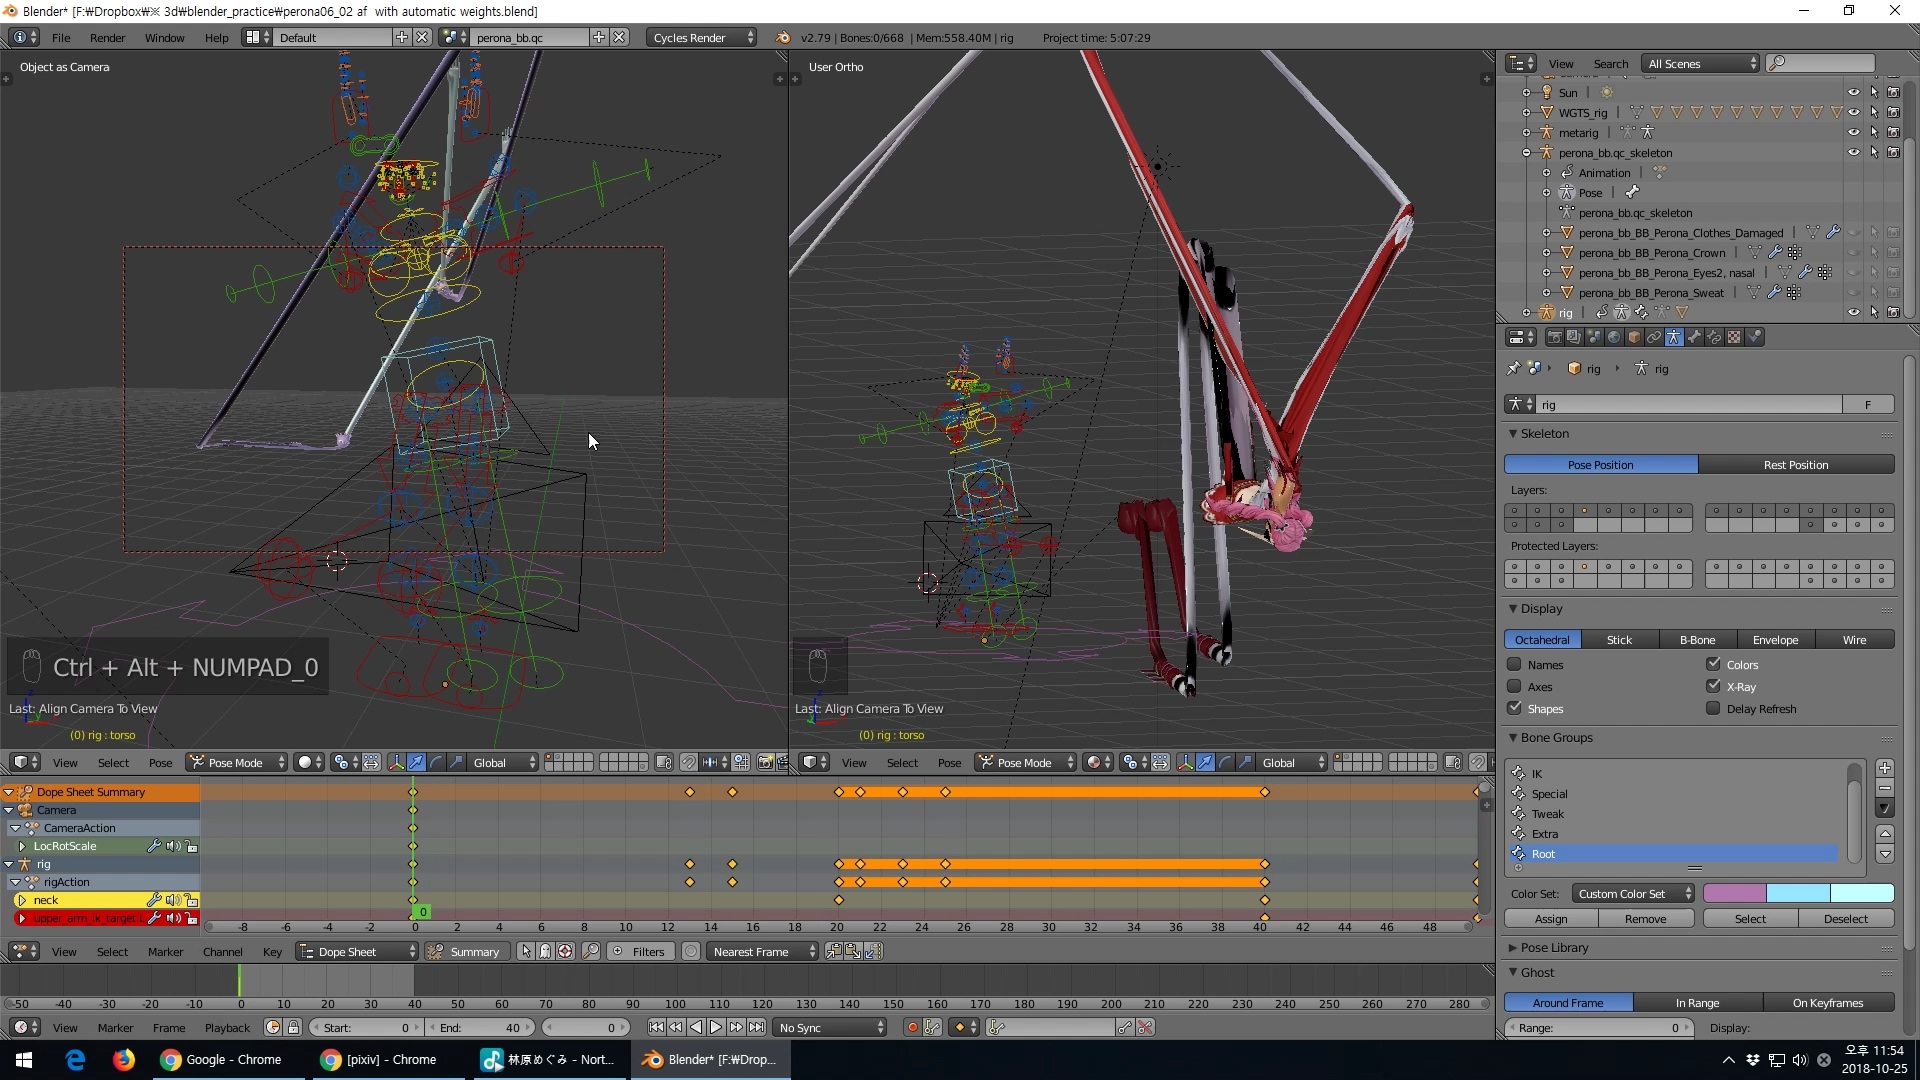Pin the properties context with pushpin icon

click(x=1514, y=369)
